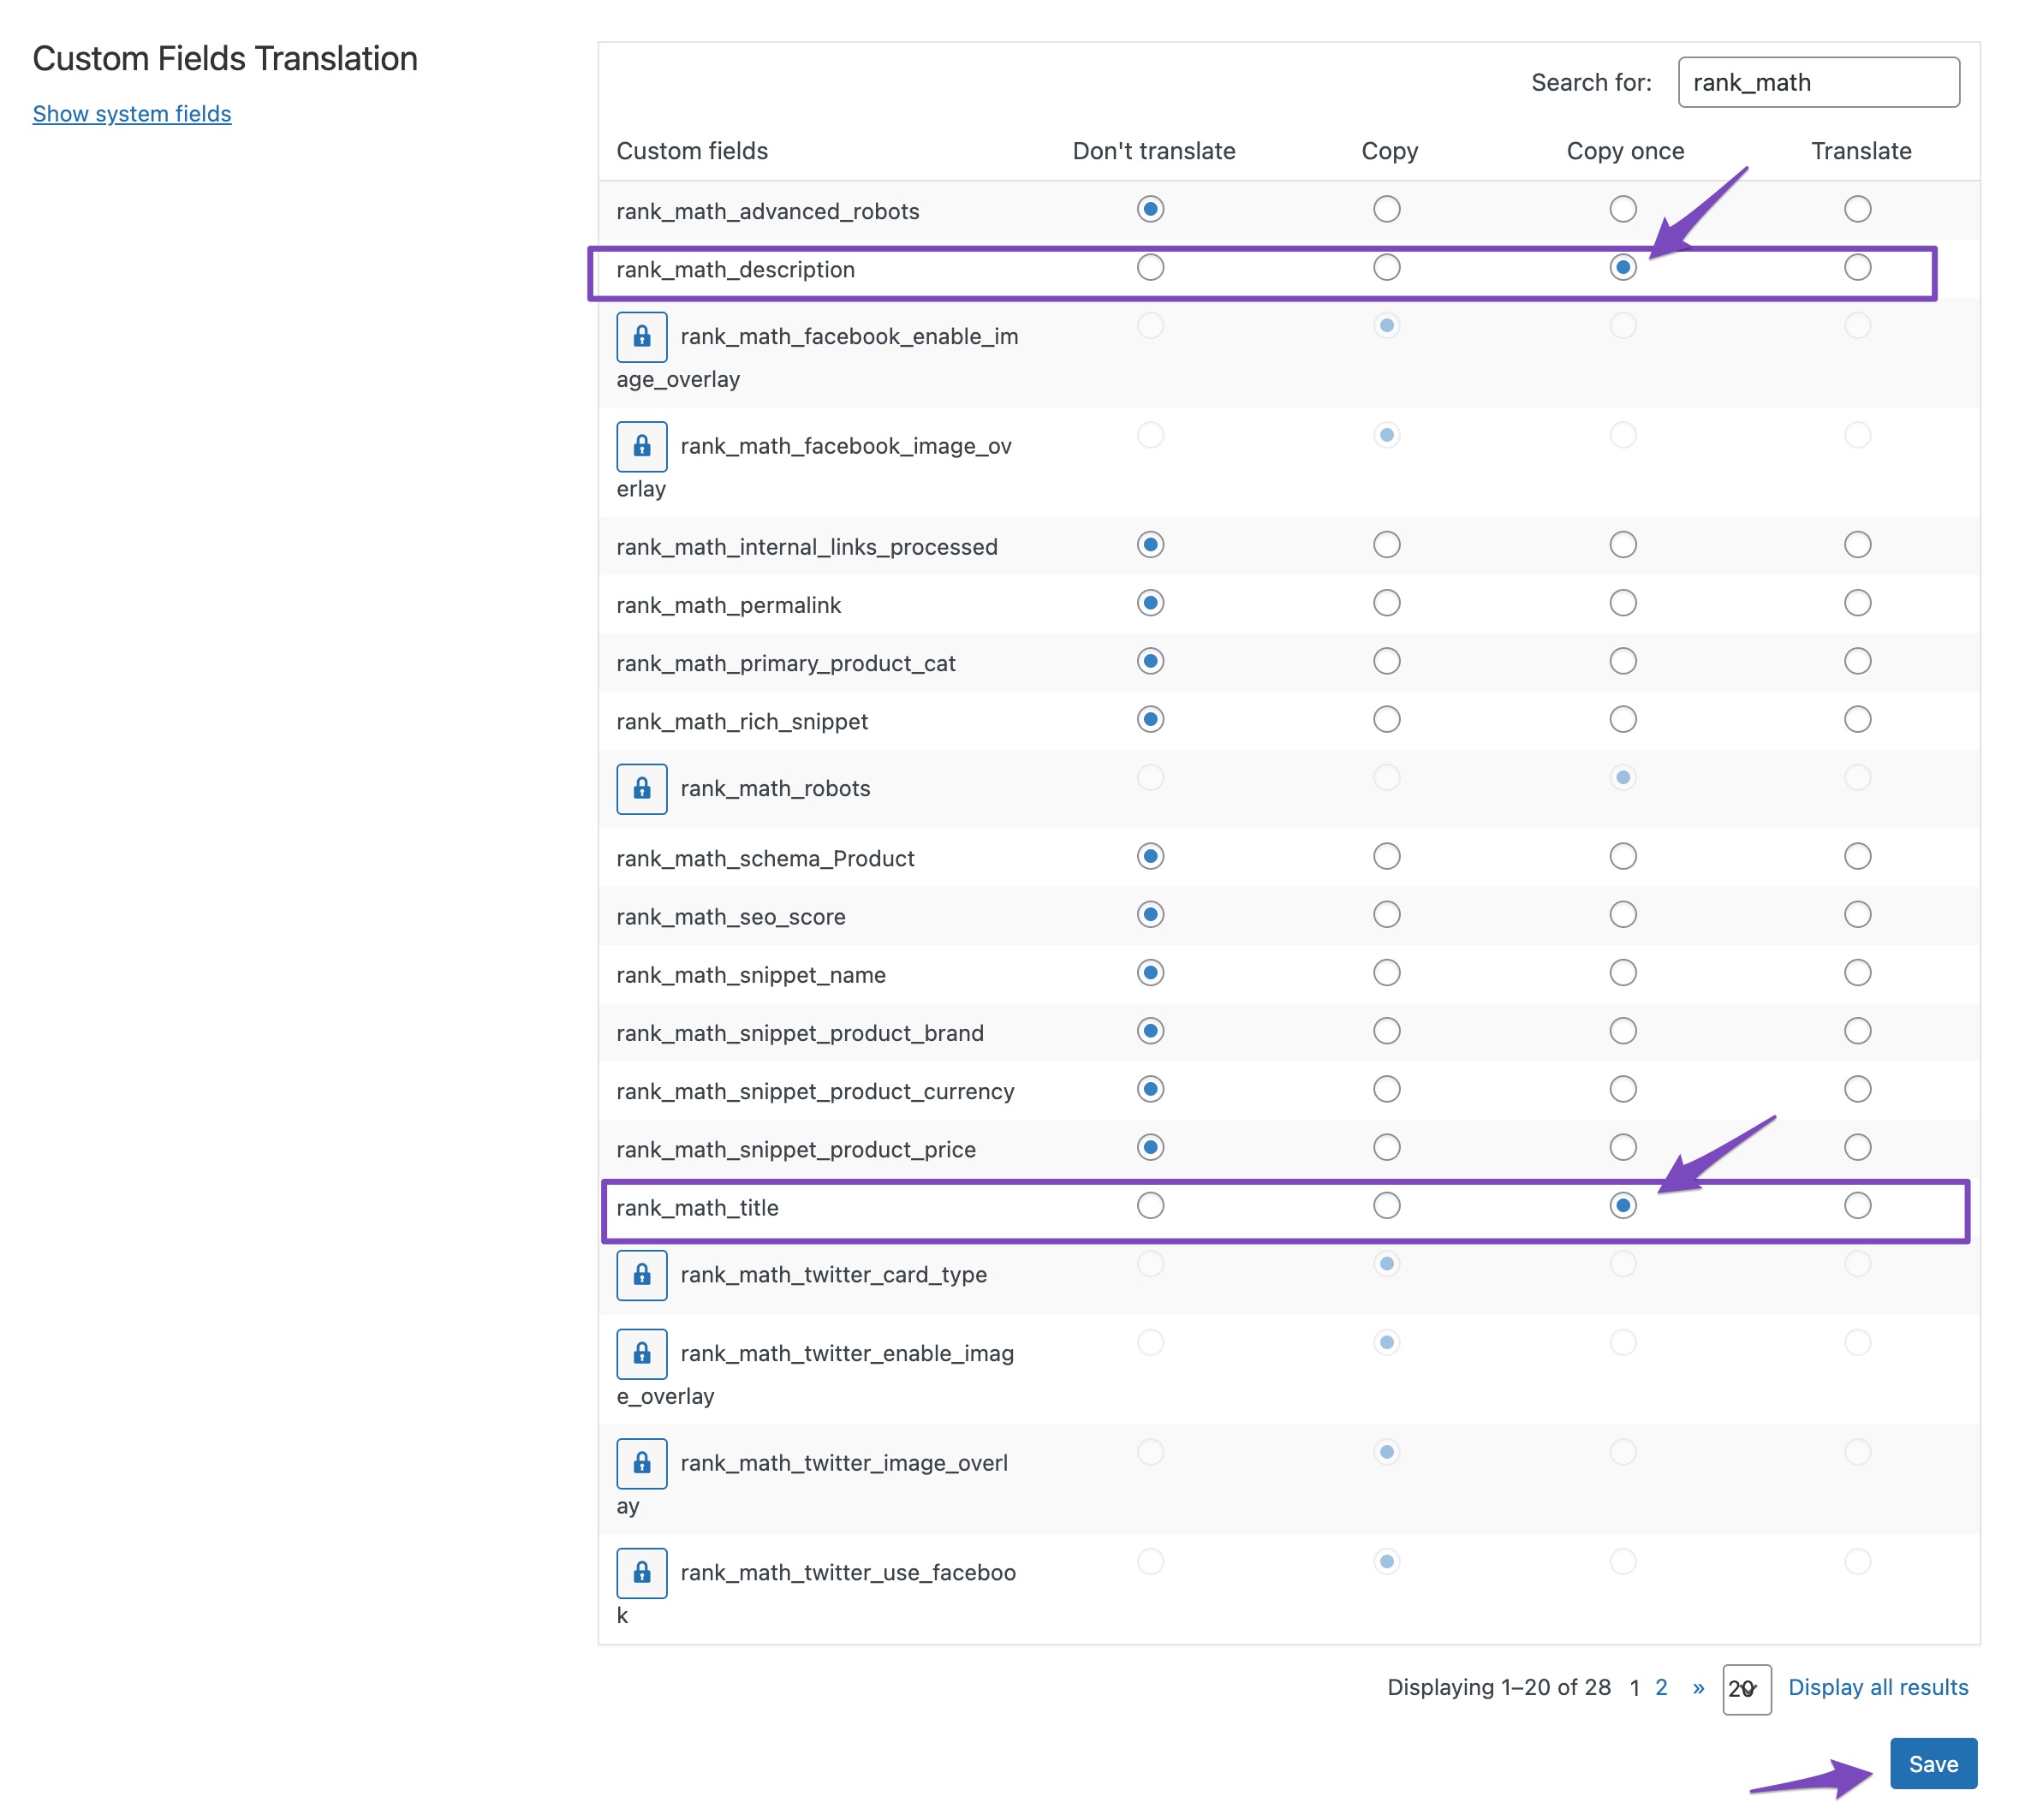Click the rank_math_seo_score field name

(730, 917)
